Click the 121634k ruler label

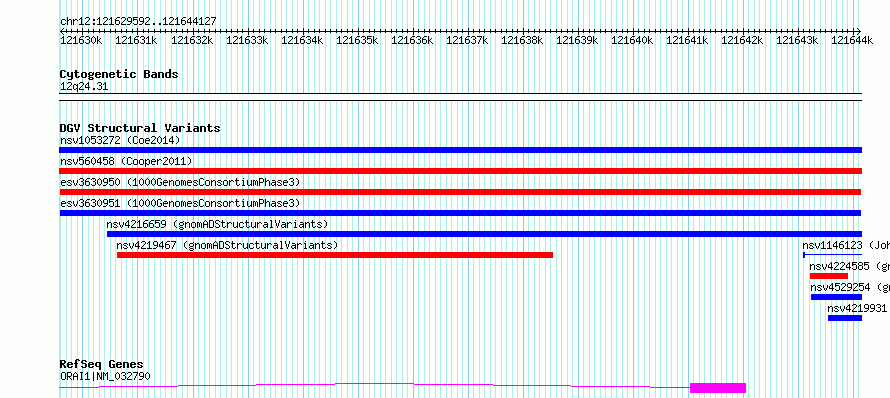[x=302, y=40]
